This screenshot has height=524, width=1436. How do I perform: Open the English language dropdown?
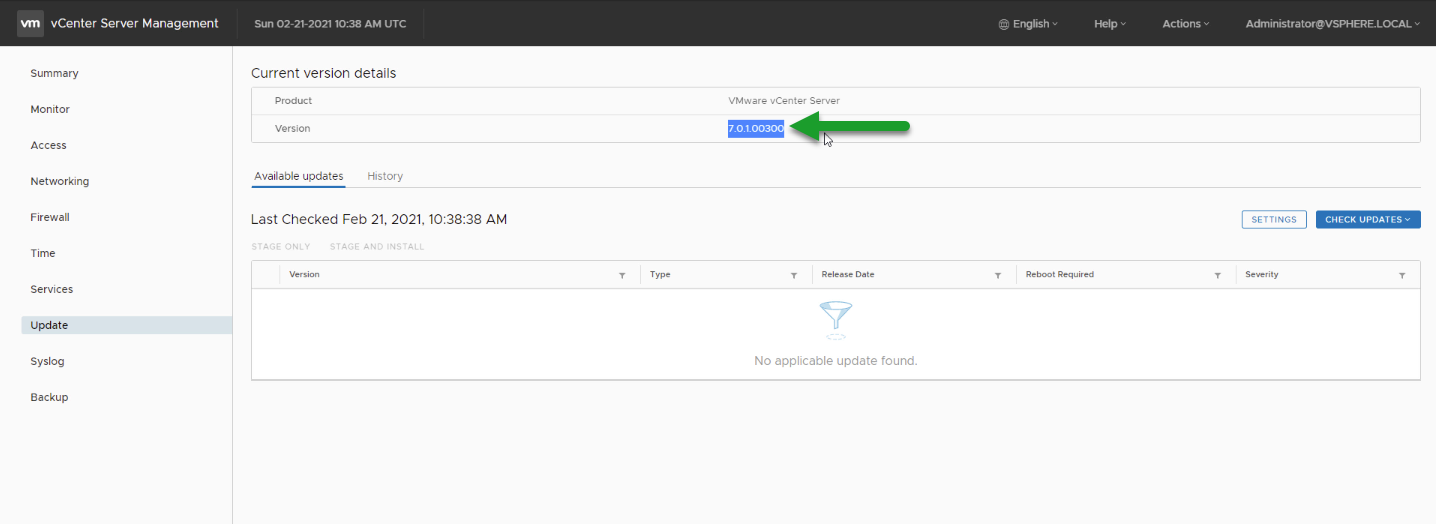1028,24
